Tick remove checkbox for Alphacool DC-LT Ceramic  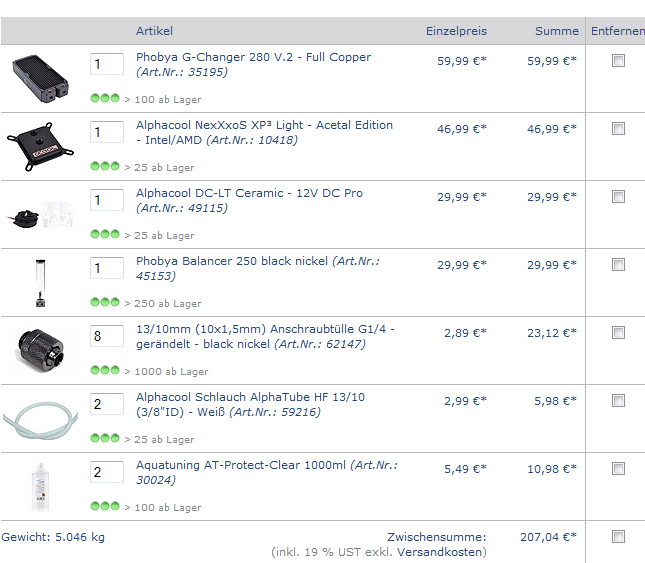(x=618, y=197)
